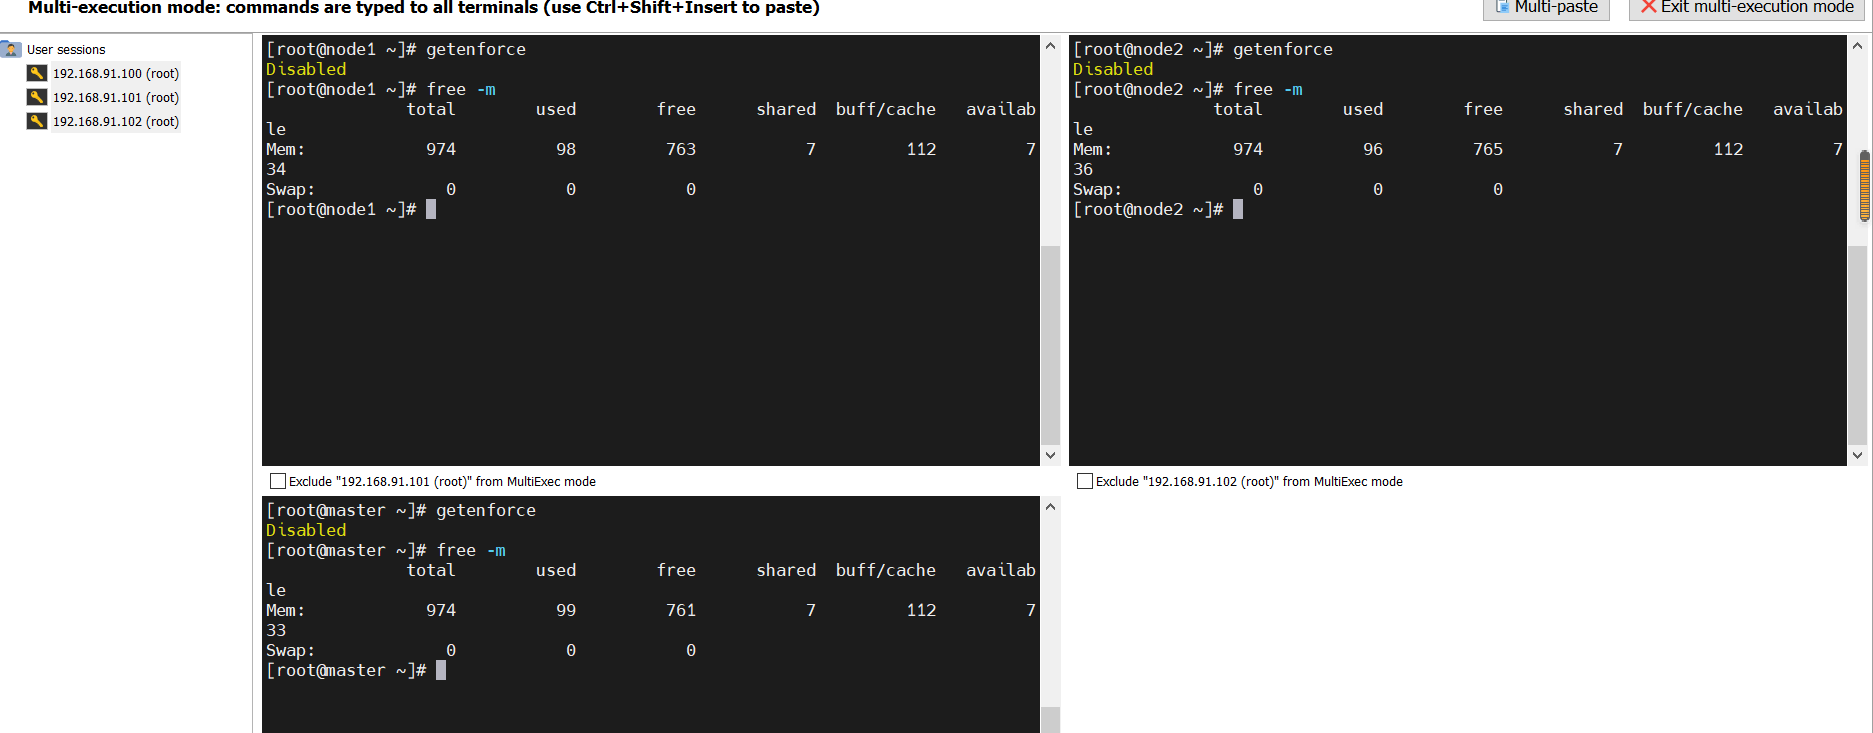Click down arrow of node2 terminal scrollbar
This screenshot has height=733, width=1873.
[1857, 455]
